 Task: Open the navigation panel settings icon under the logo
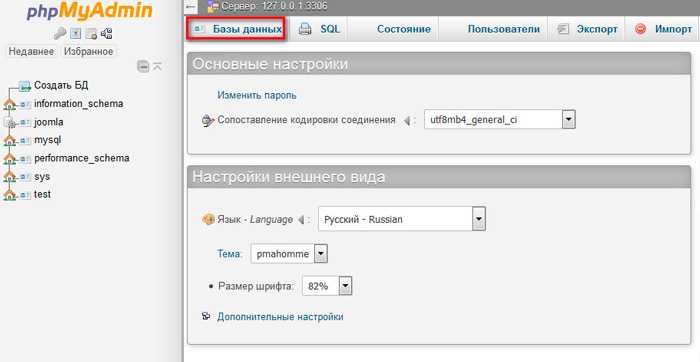click(x=91, y=33)
